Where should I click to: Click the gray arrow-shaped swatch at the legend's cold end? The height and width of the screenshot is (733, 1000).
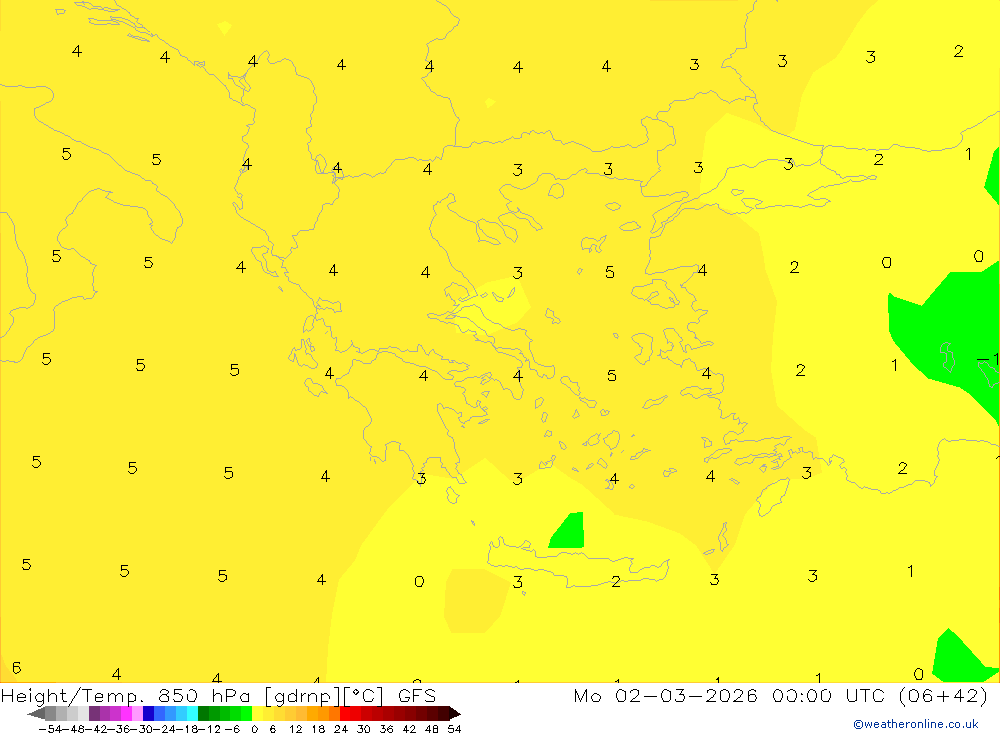tap(36, 714)
